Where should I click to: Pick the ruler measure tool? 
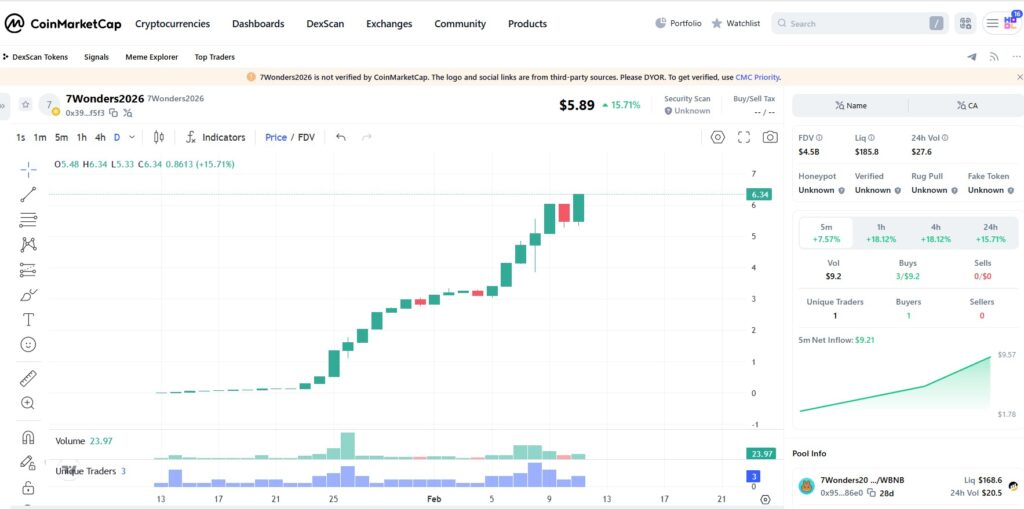point(28,378)
